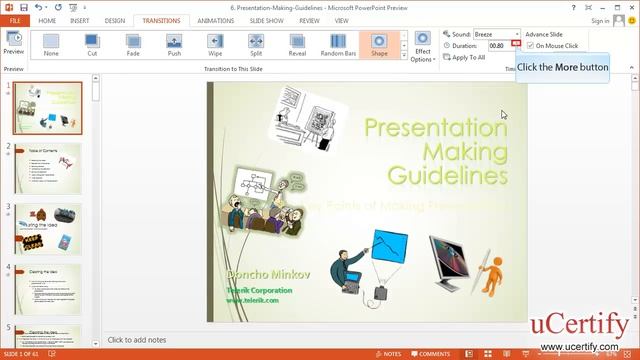This screenshot has height=360, width=640.
Task: Choose the Split transition
Action: pos(256,45)
